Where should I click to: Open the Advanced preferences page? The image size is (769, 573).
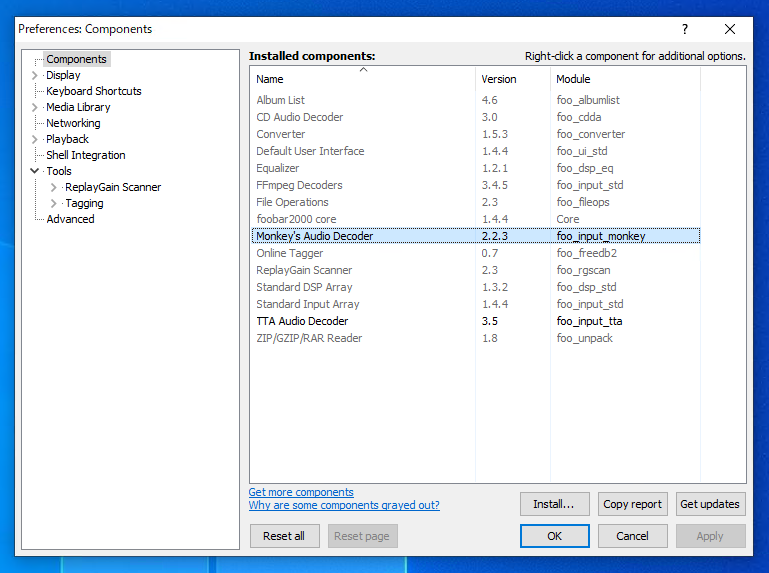pos(70,219)
